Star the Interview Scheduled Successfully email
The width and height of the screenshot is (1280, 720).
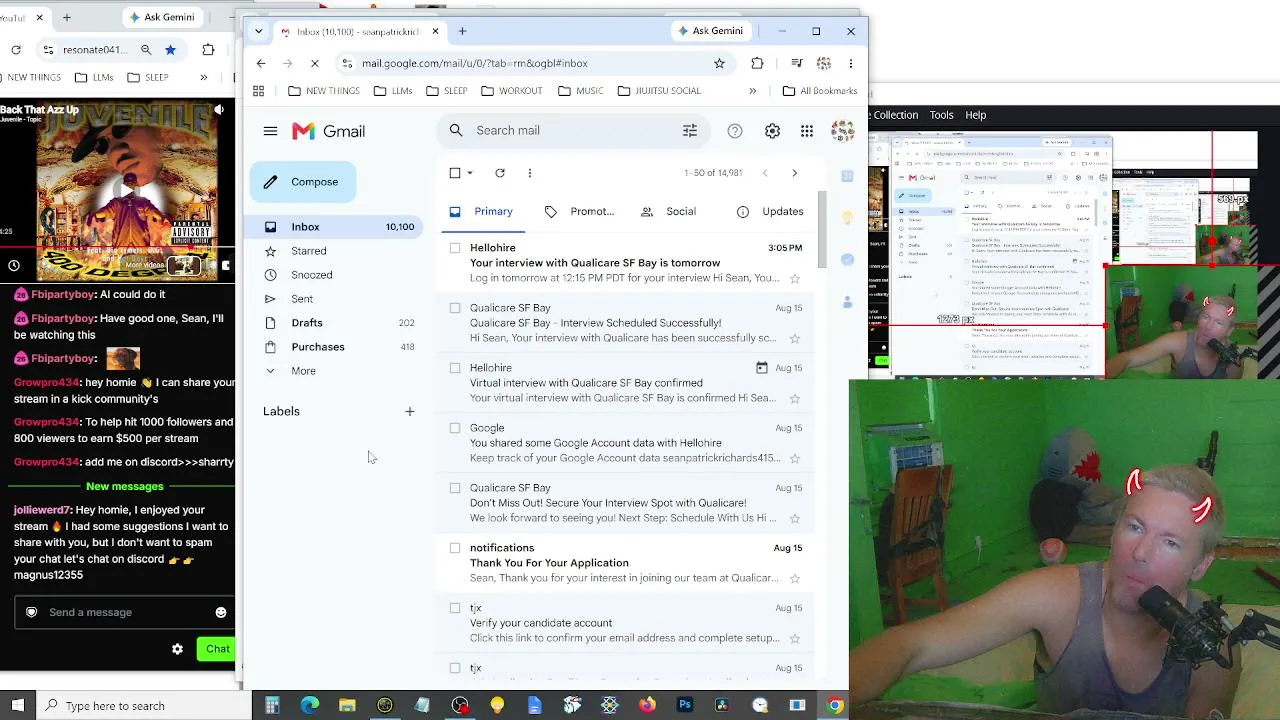tap(795, 338)
